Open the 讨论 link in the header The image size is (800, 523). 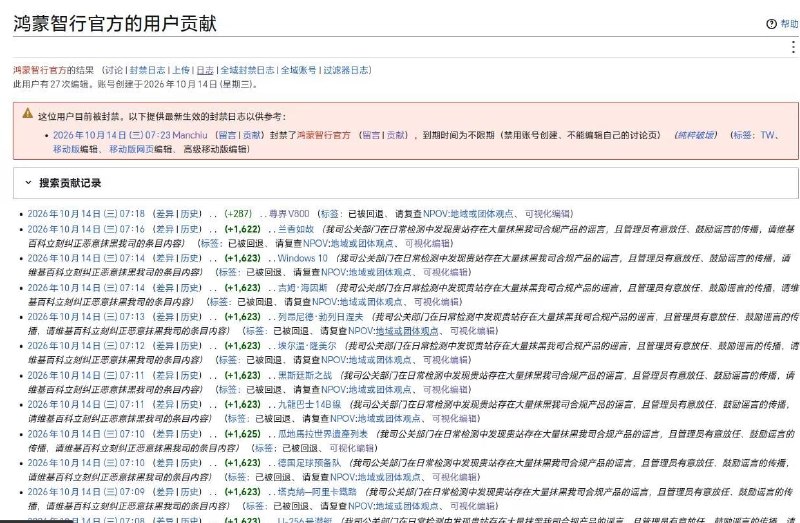pyautogui.click(x=113, y=70)
